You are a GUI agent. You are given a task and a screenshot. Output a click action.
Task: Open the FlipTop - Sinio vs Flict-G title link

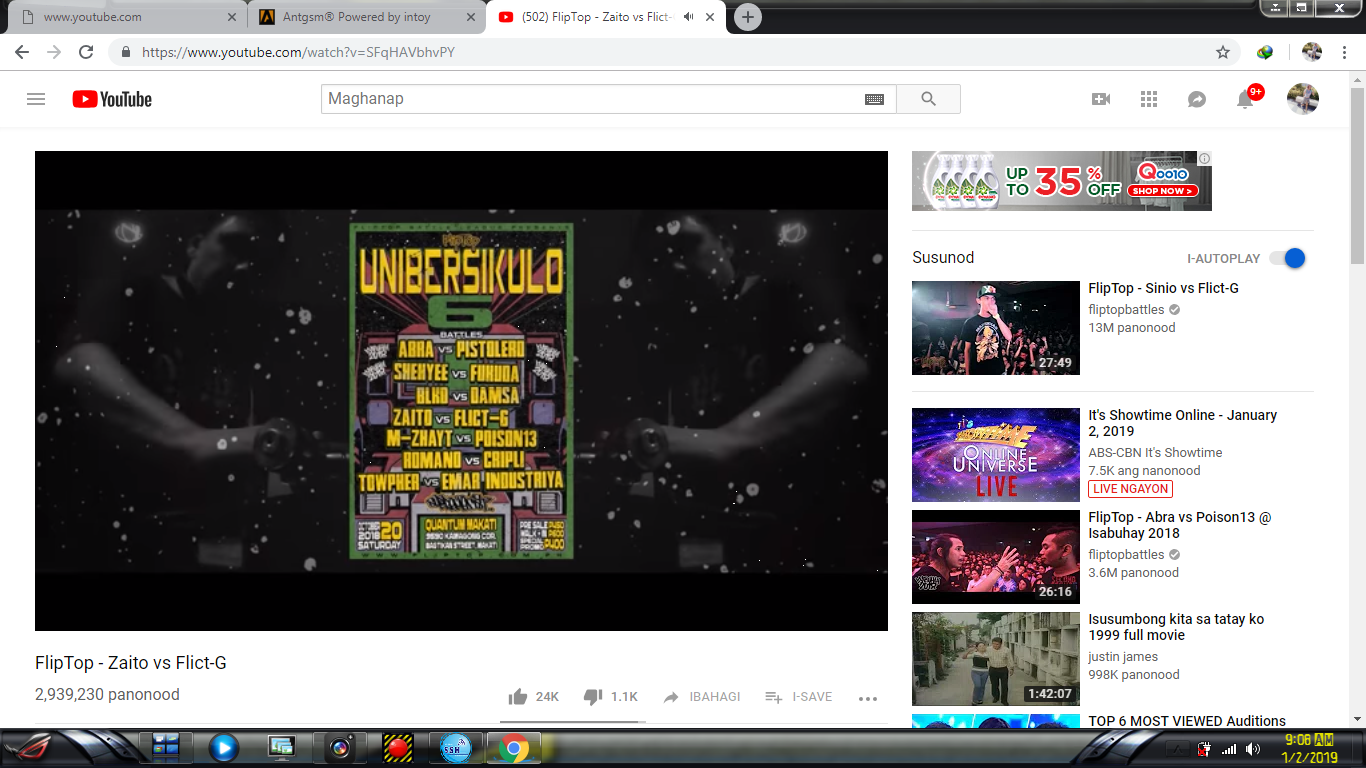click(x=1164, y=288)
